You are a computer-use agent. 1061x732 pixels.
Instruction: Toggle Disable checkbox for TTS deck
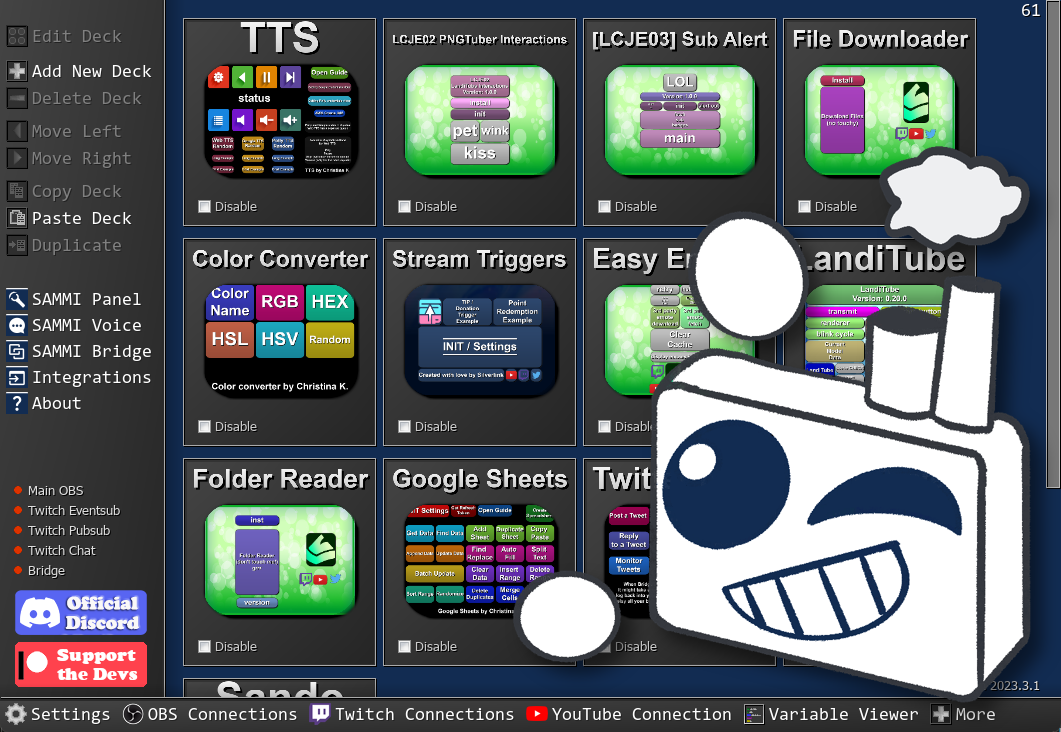point(205,207)
